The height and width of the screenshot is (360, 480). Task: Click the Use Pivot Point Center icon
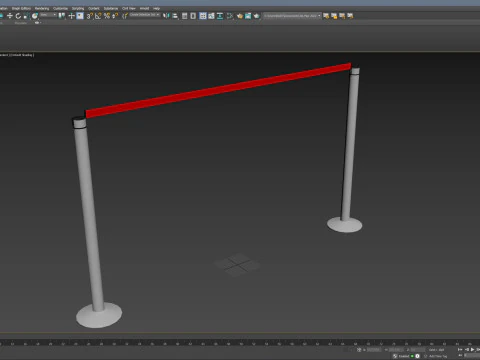coord(62,16)
